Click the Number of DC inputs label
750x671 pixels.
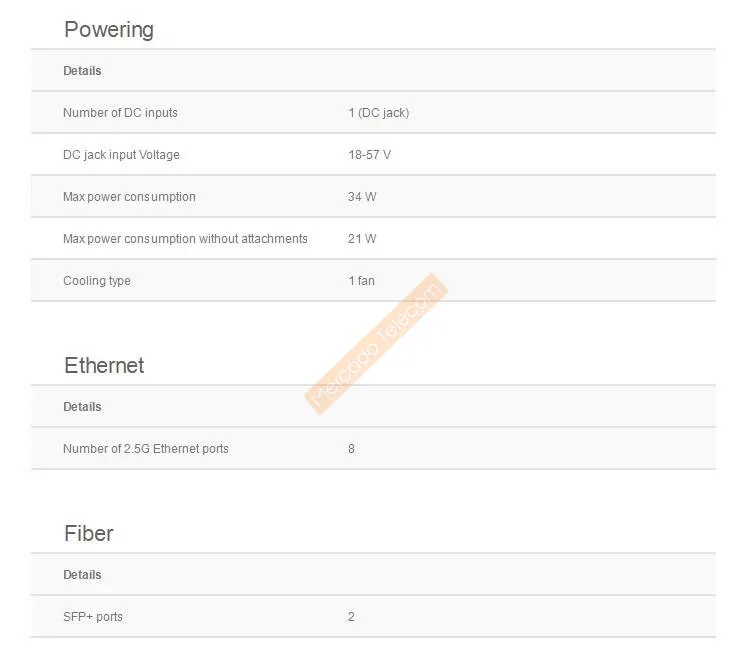120,113
